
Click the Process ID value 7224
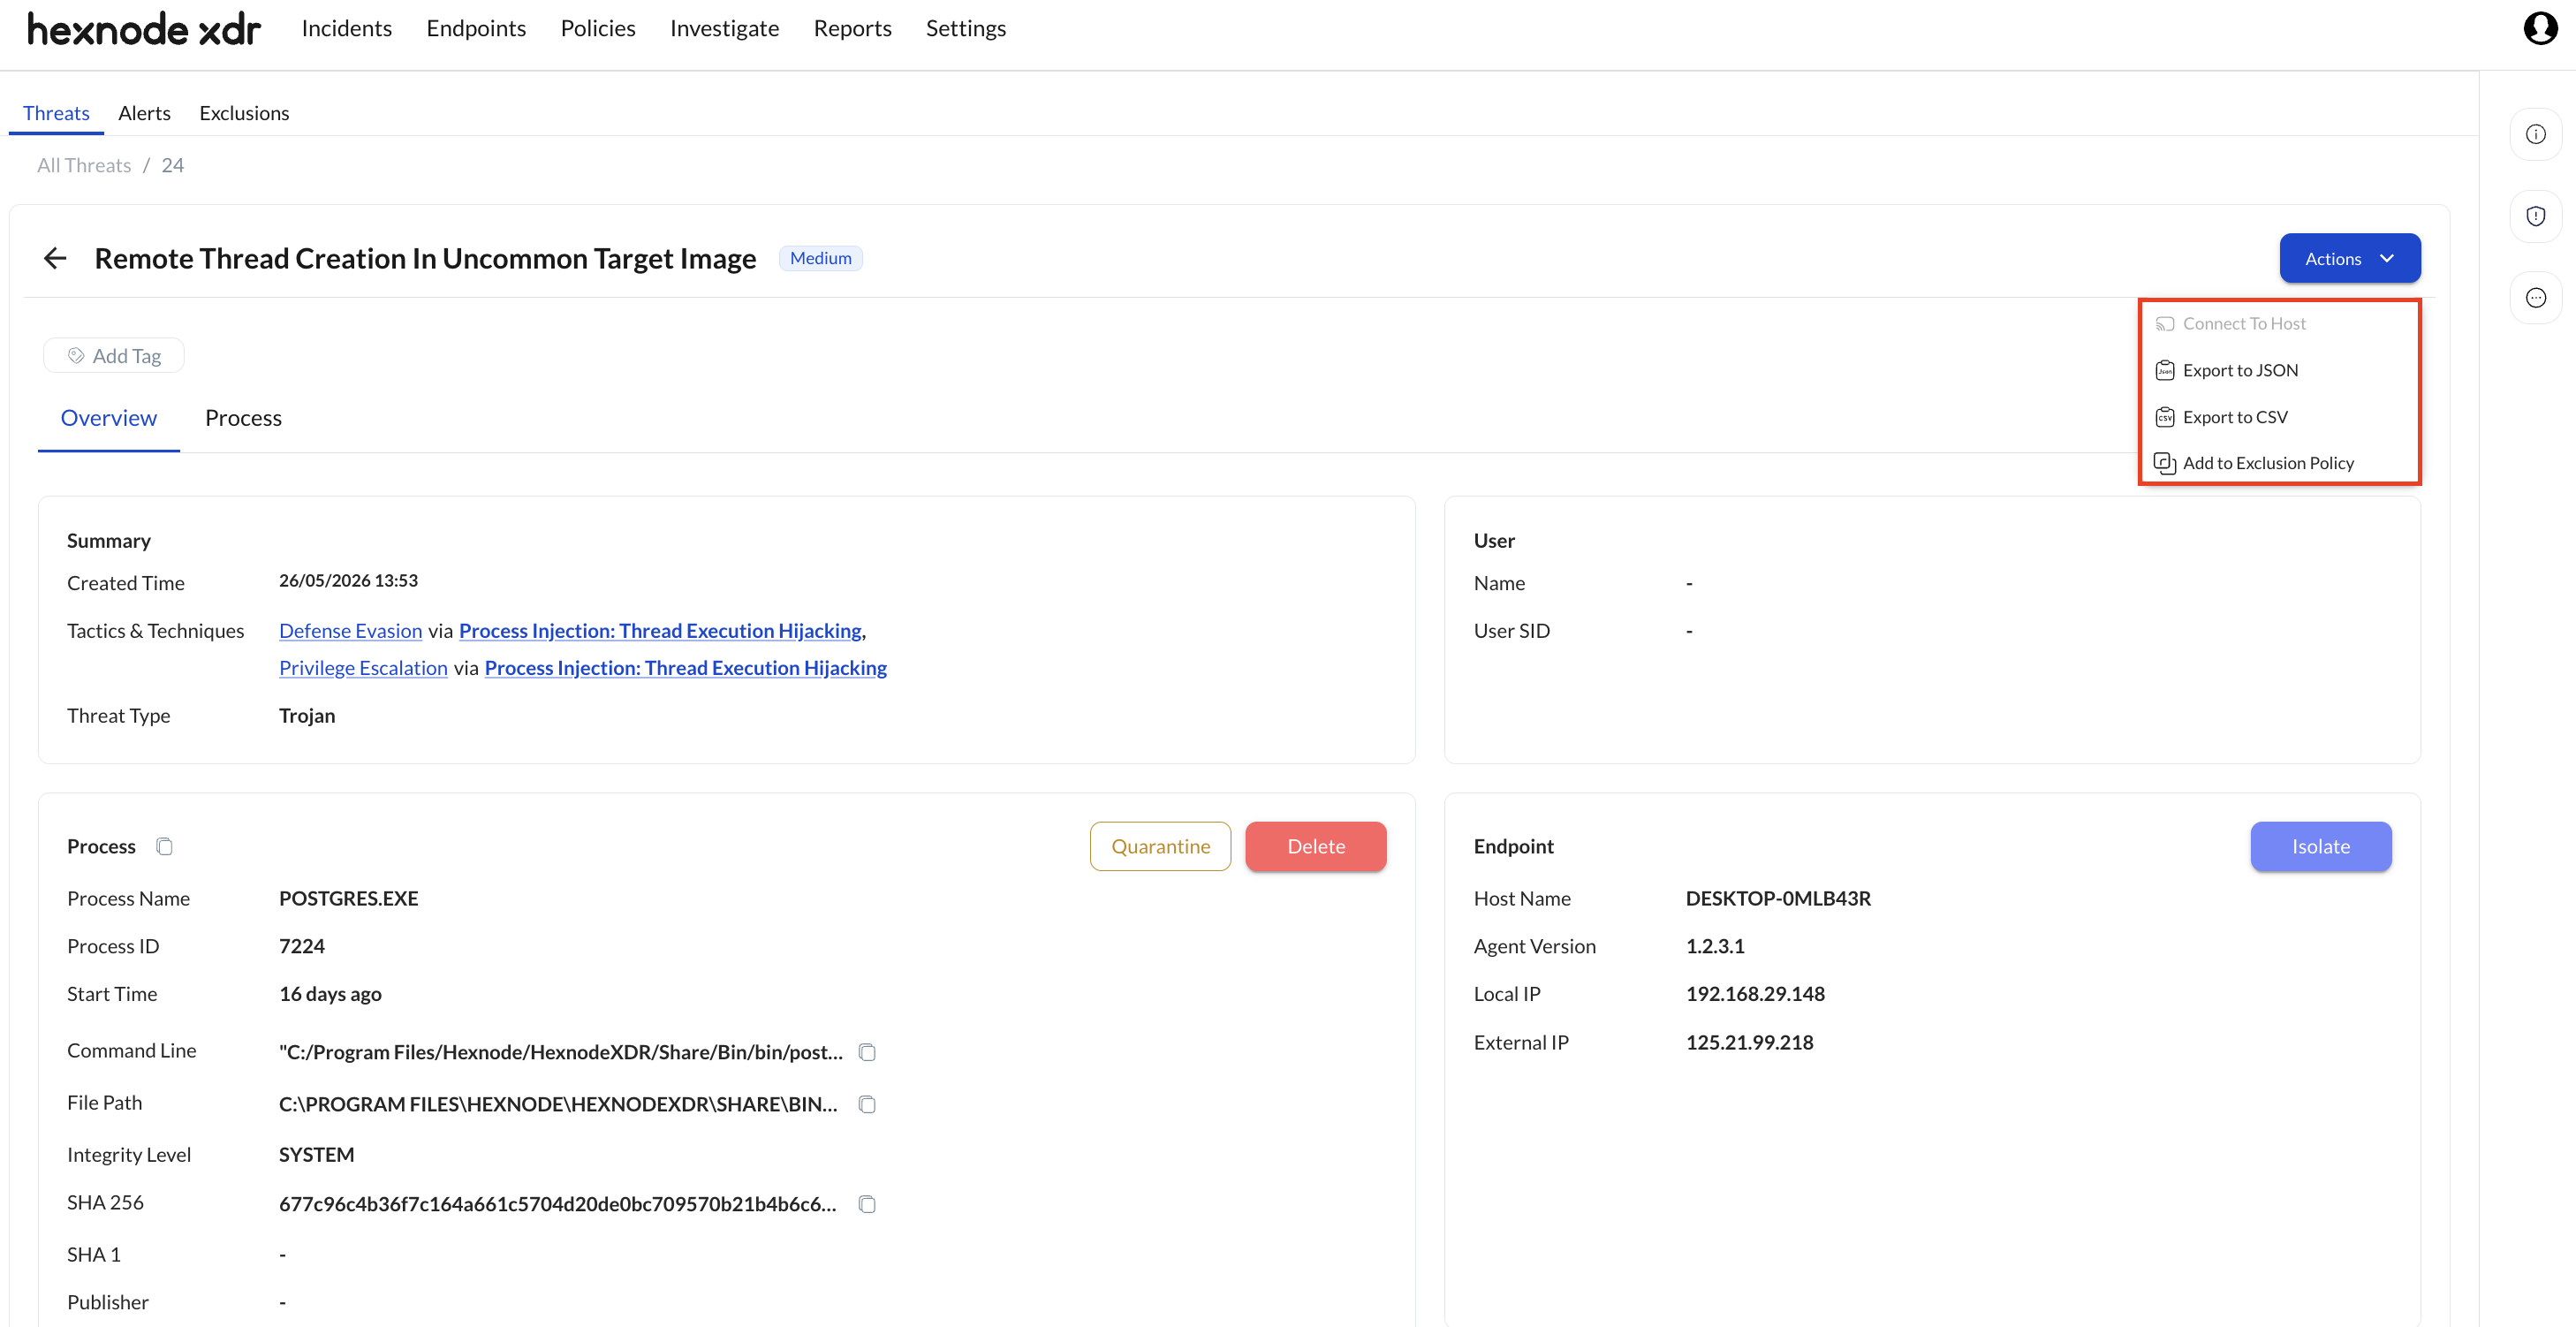coord(302,947)
